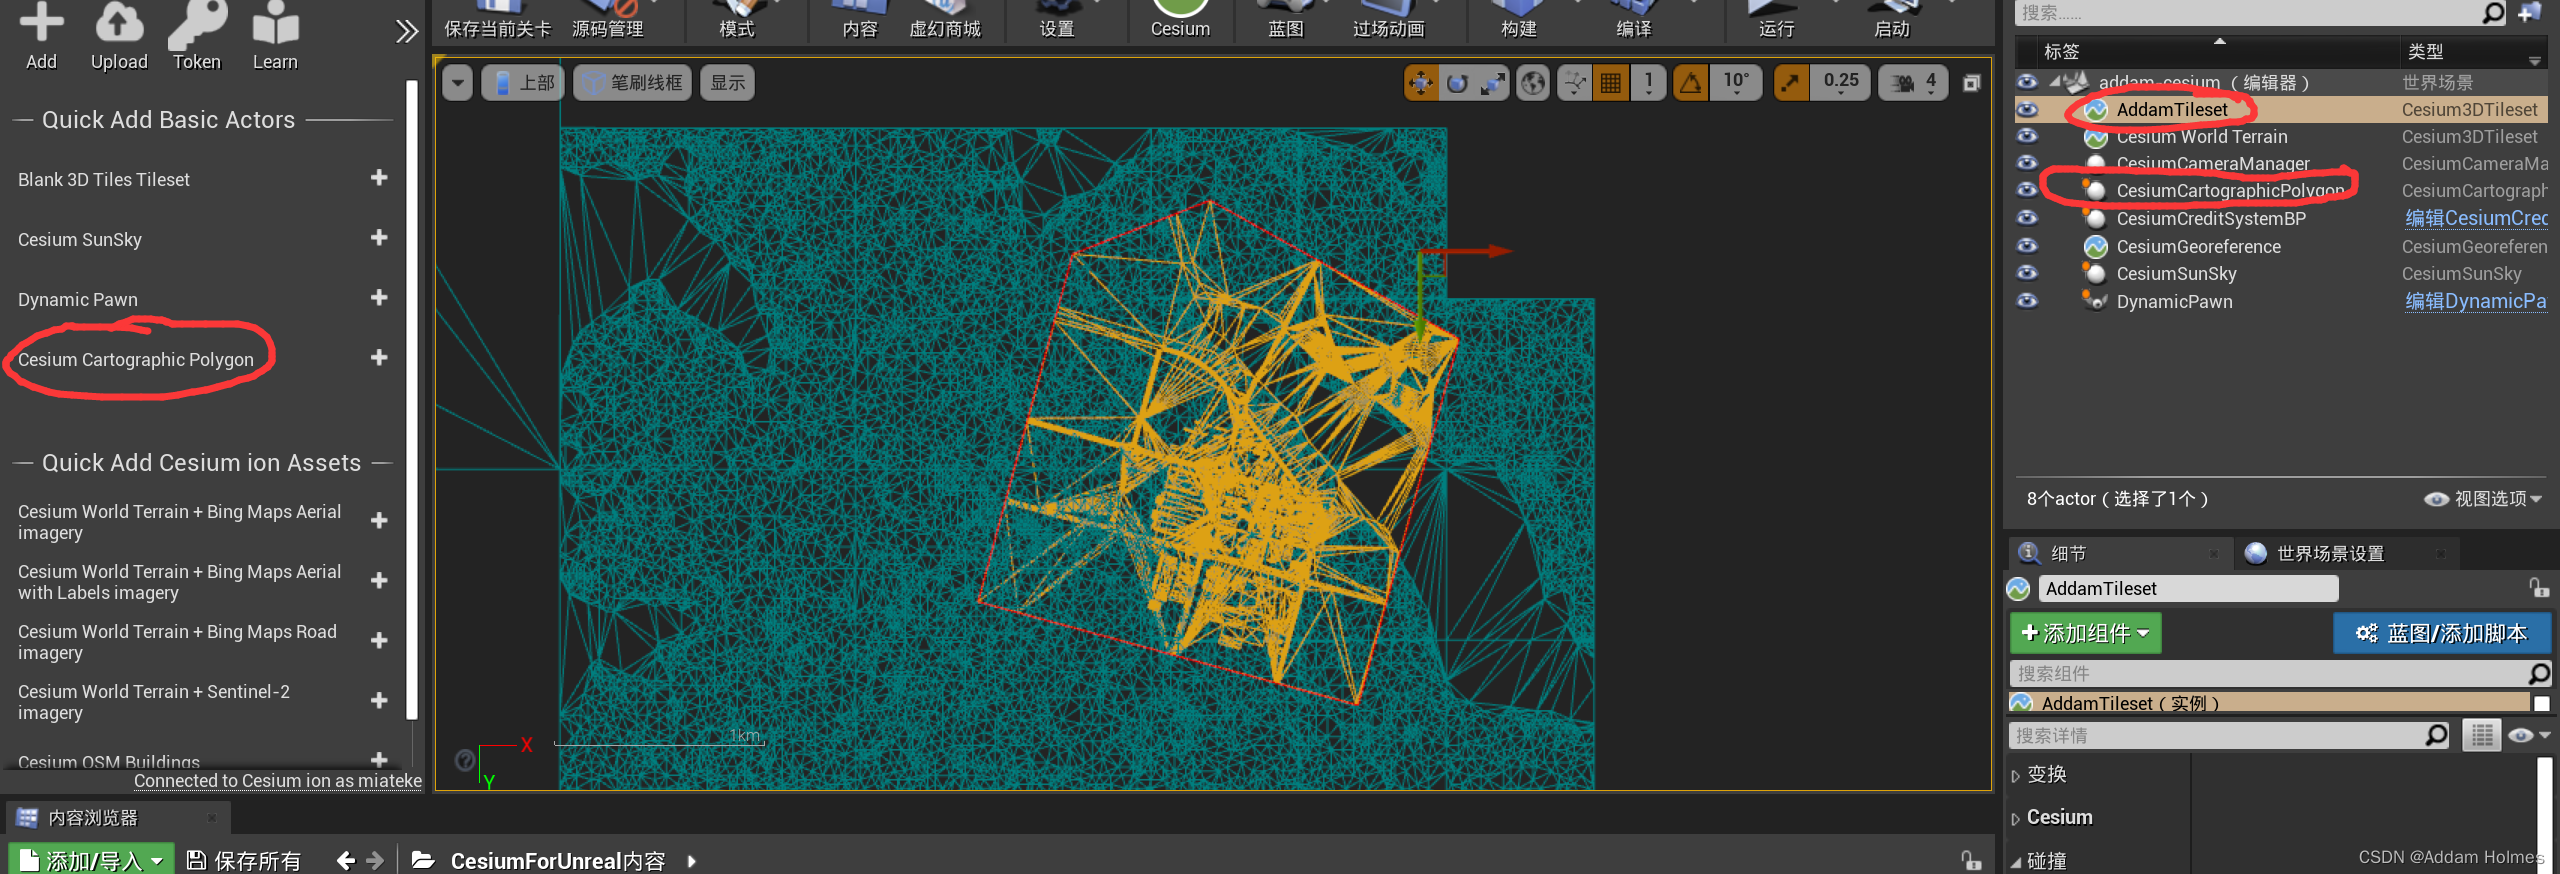
Task: Select the rotate transform tool
Action: [1457, 83]
